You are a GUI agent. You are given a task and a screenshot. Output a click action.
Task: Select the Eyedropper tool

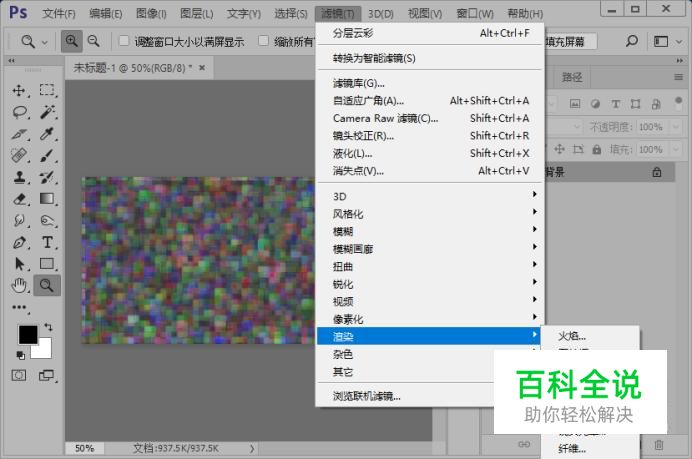coord(47,134)
